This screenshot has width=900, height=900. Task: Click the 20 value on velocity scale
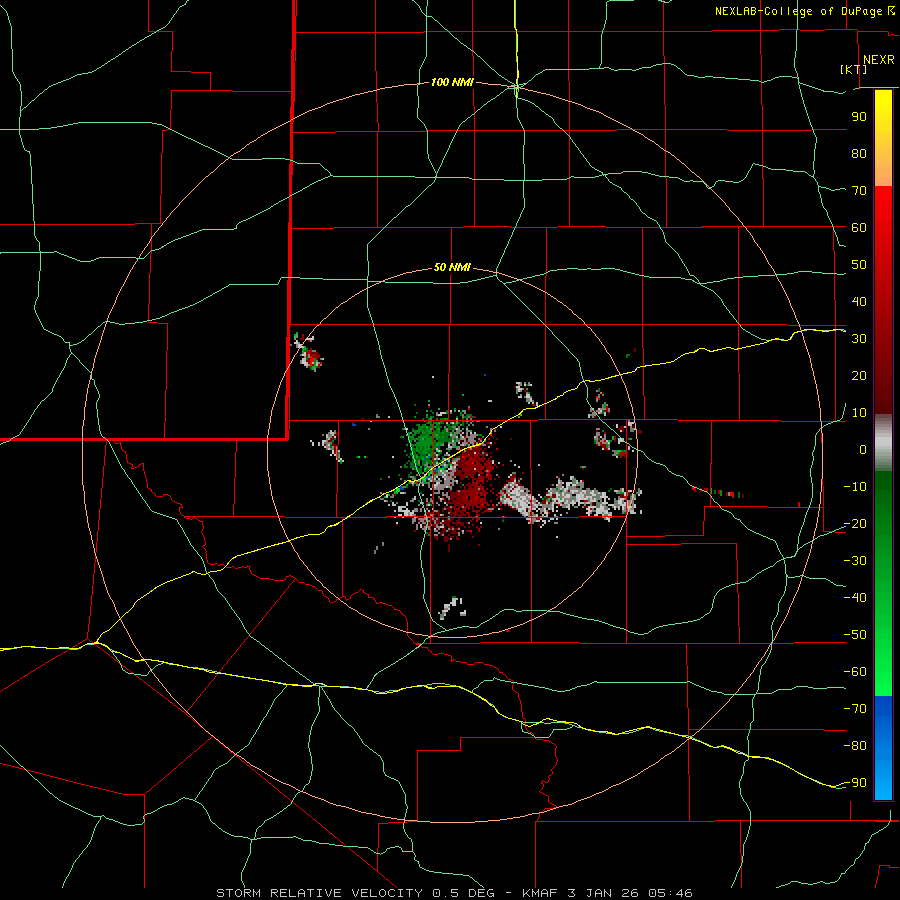[859, 375]
